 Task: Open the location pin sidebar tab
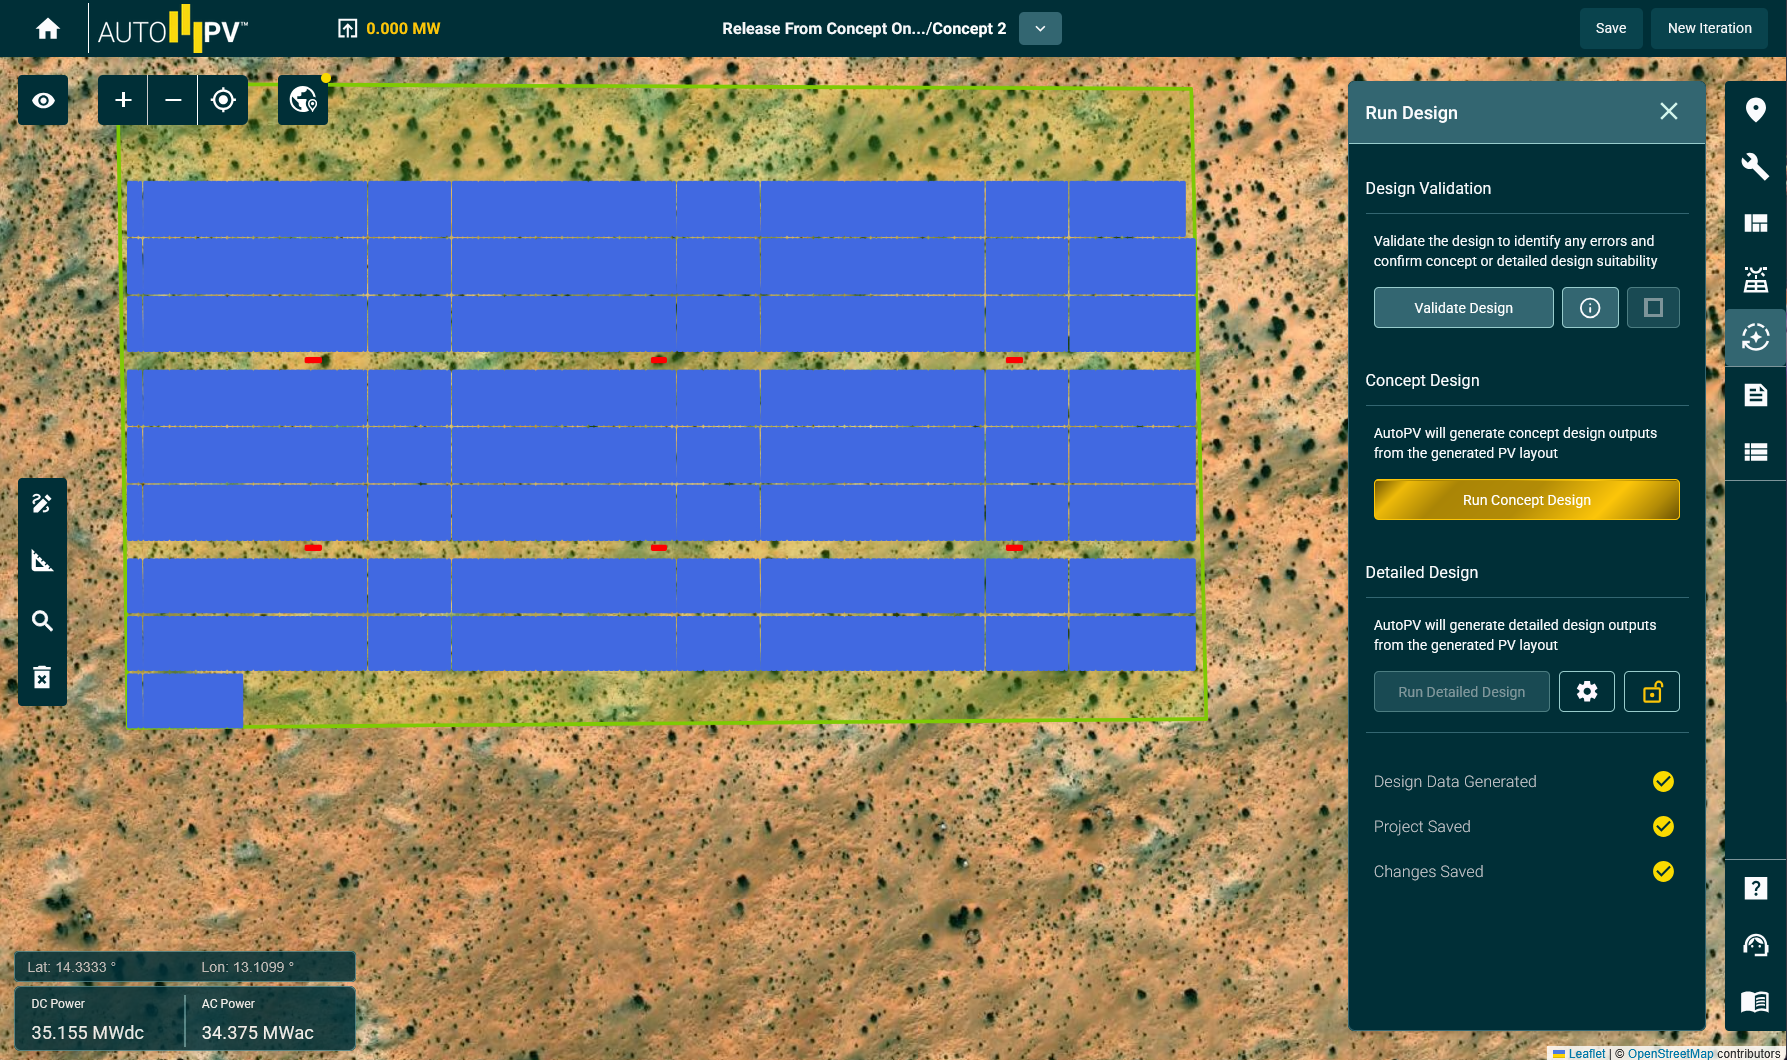click(1755, 110)
